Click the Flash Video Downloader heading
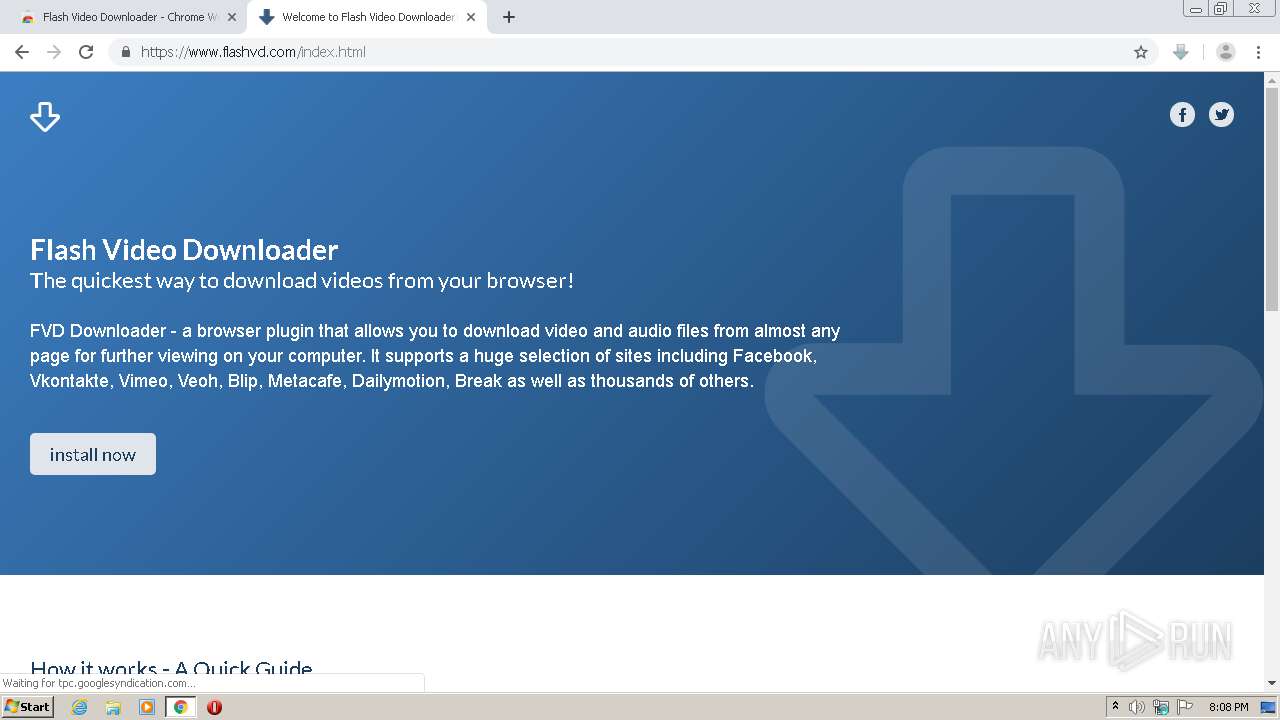The height and width of the screenshot is (720, 1280). (x=184, y=249)
